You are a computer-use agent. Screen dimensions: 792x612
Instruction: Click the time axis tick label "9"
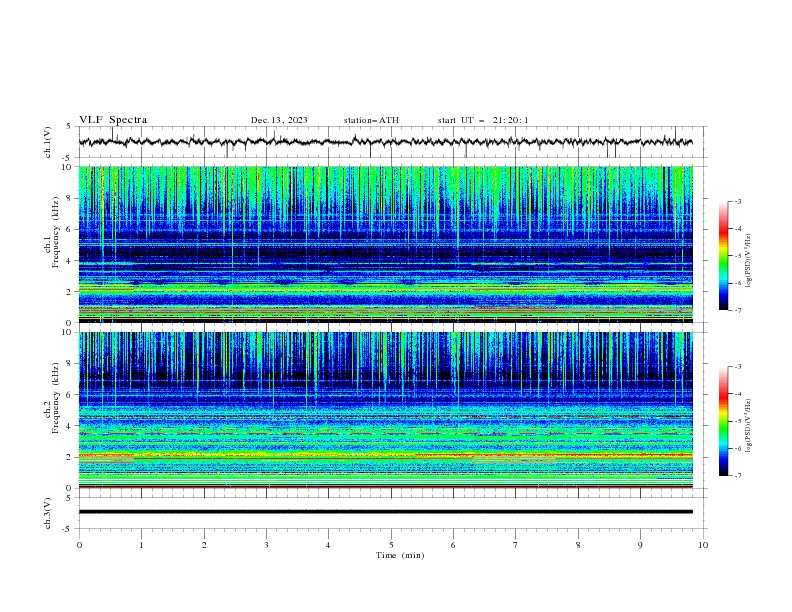(640, 545)
